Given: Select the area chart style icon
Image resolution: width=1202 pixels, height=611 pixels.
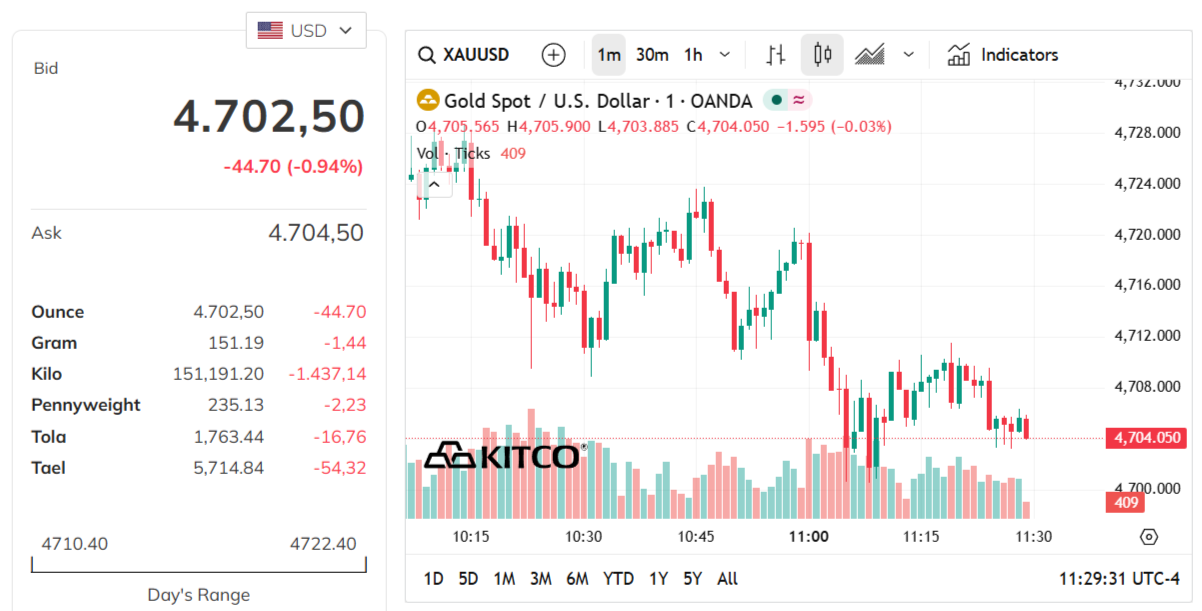Looking at the screenshot, I should click(x=869, y=54).
